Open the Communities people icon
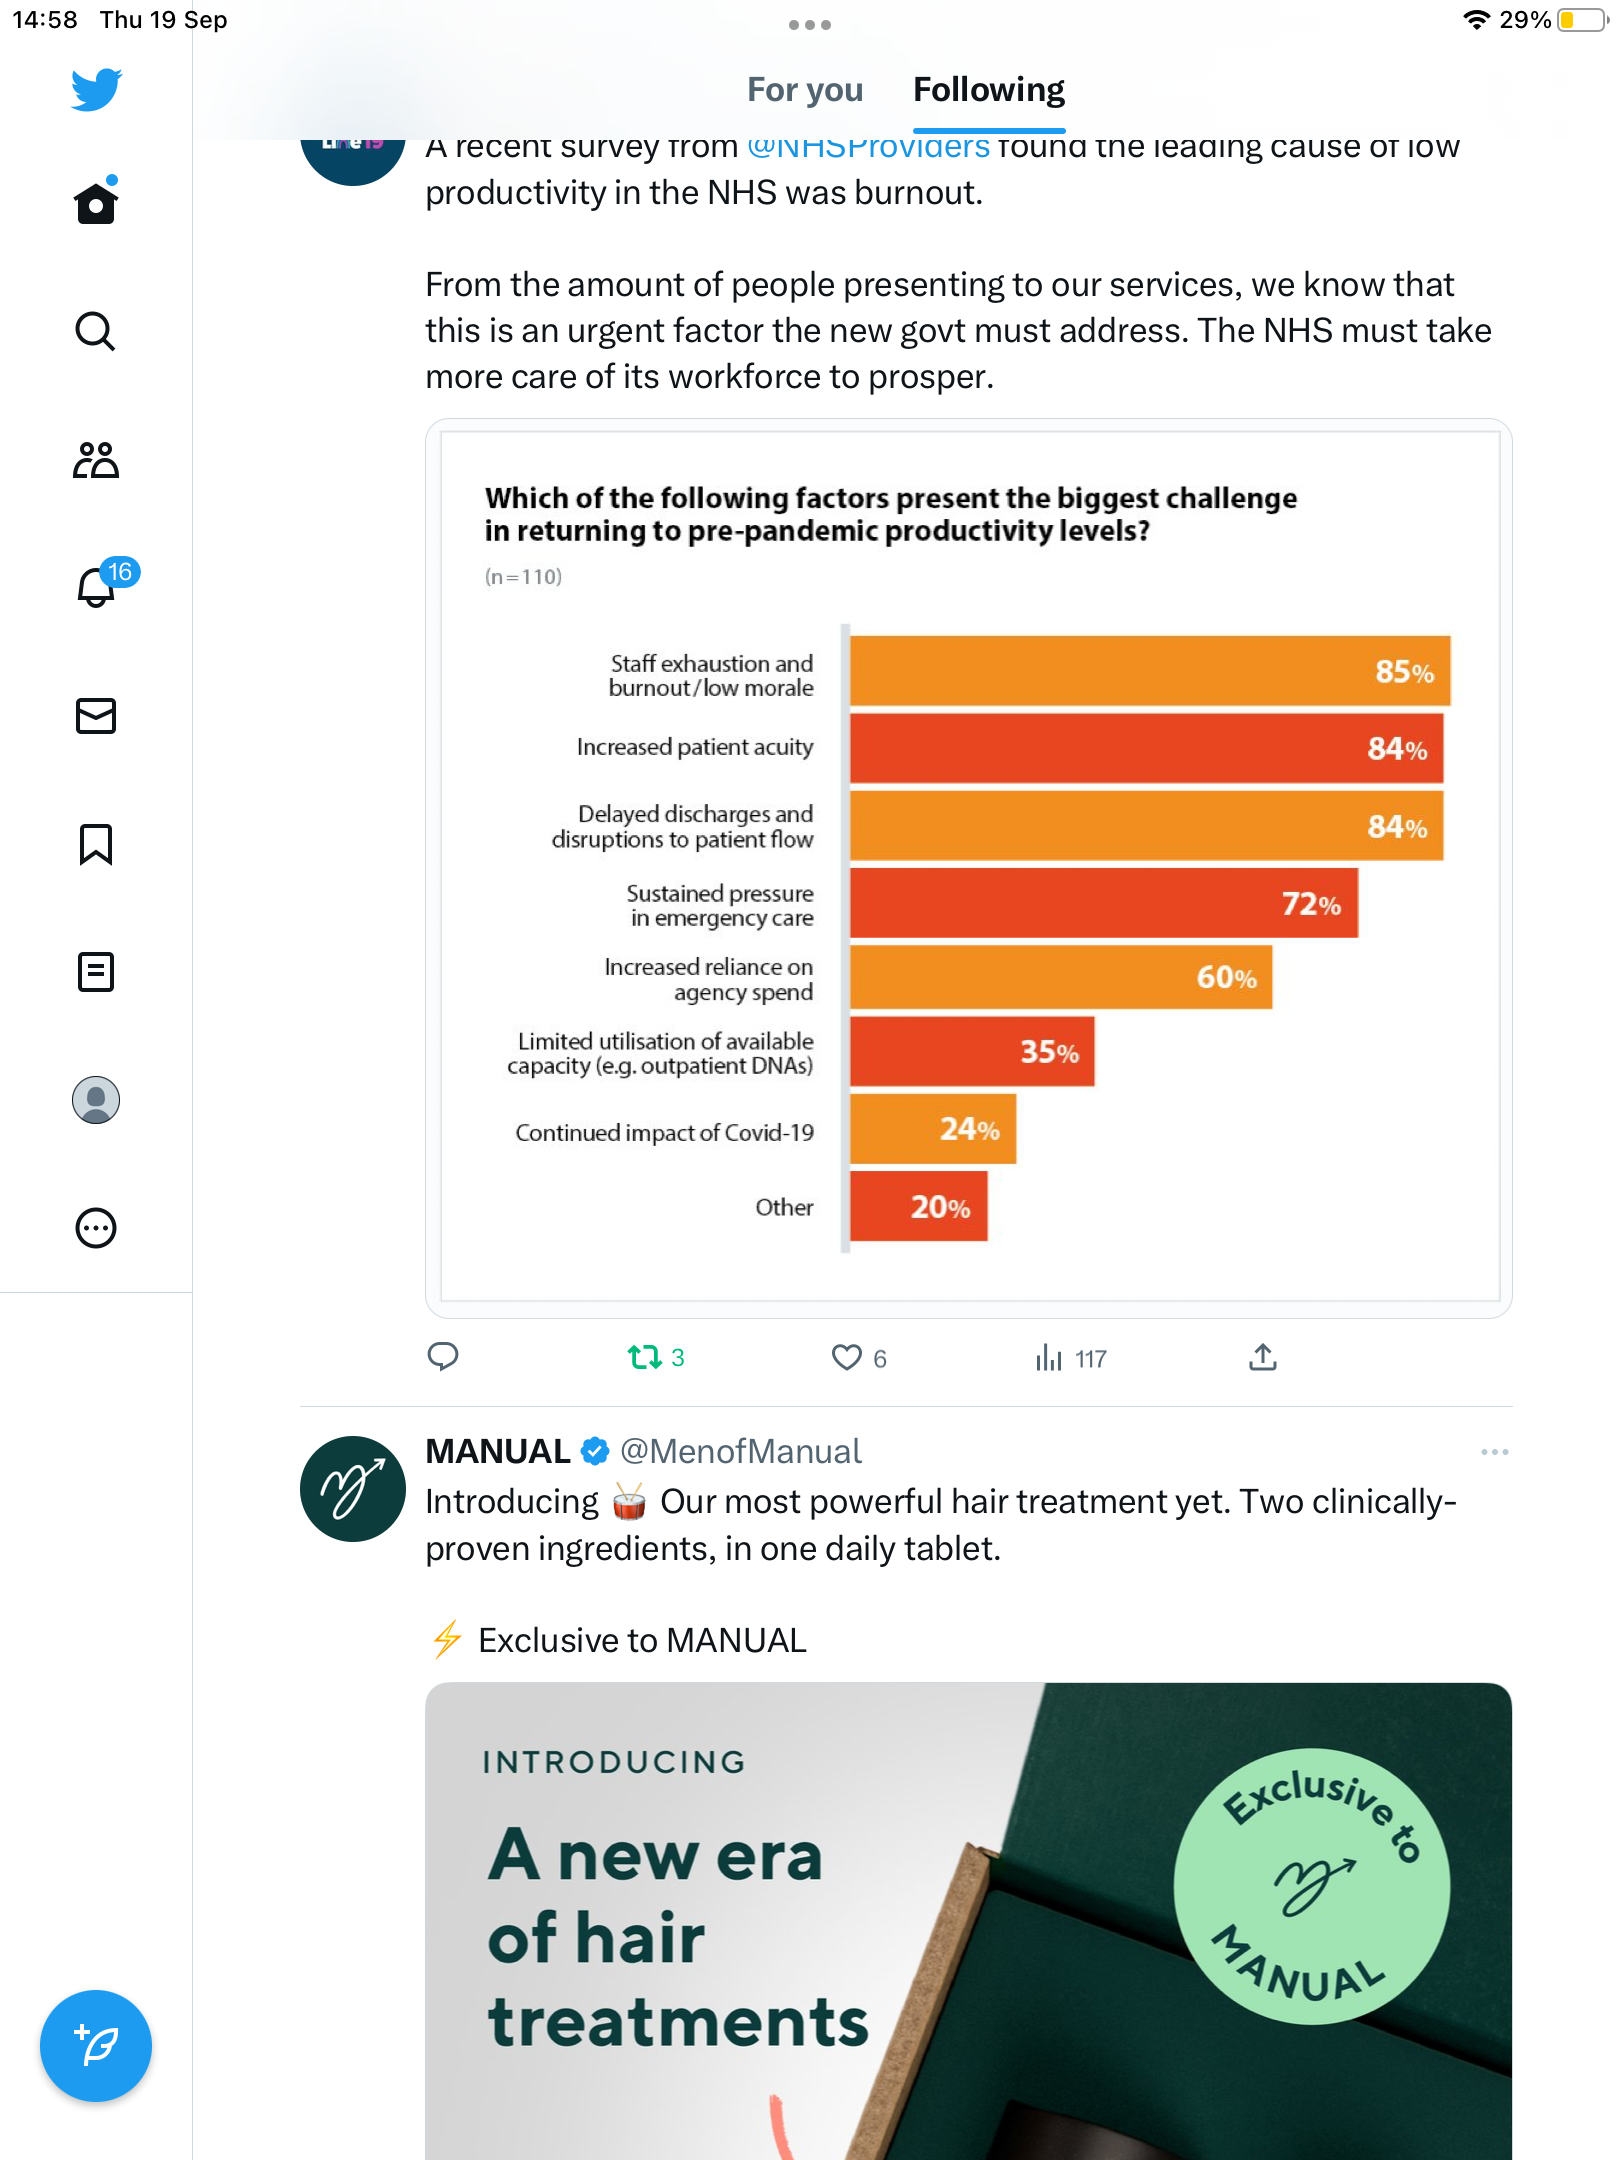Image resolution: width=1620 pixels, height=2160 pixels. (96, 460)
